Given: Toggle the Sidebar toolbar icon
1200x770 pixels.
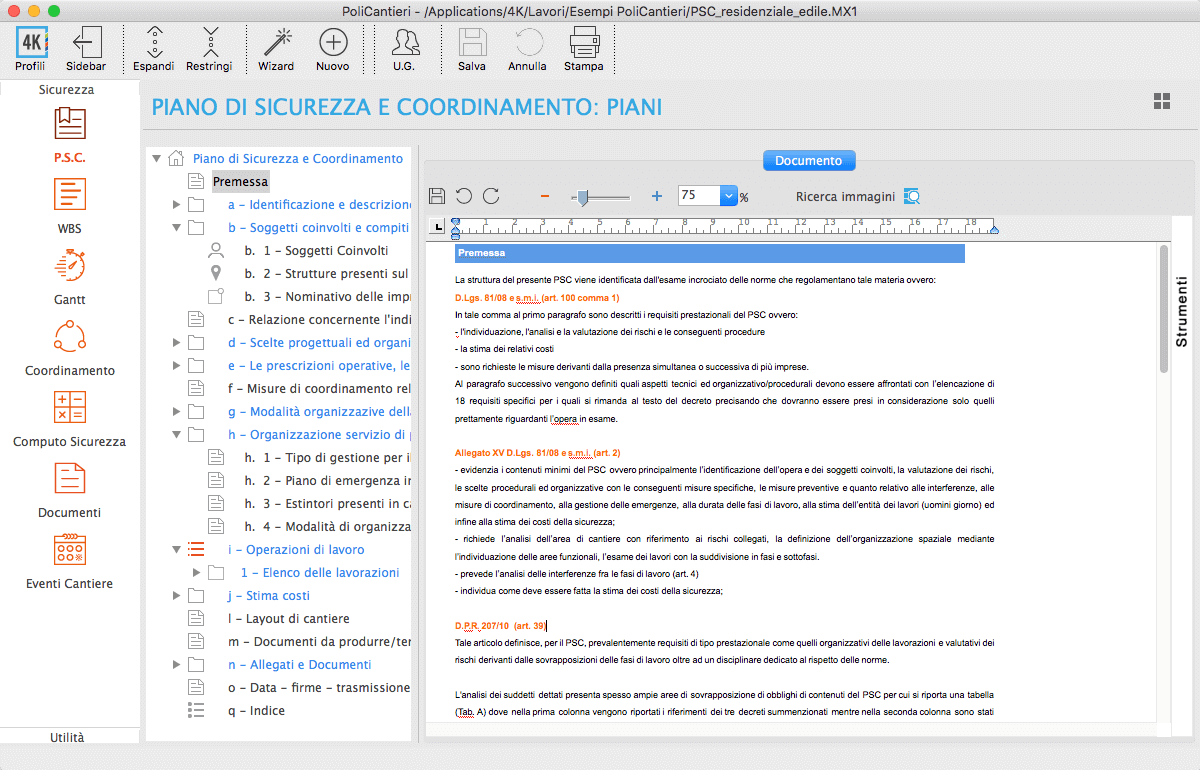Looking at the screenshot, I should (86, 43).
